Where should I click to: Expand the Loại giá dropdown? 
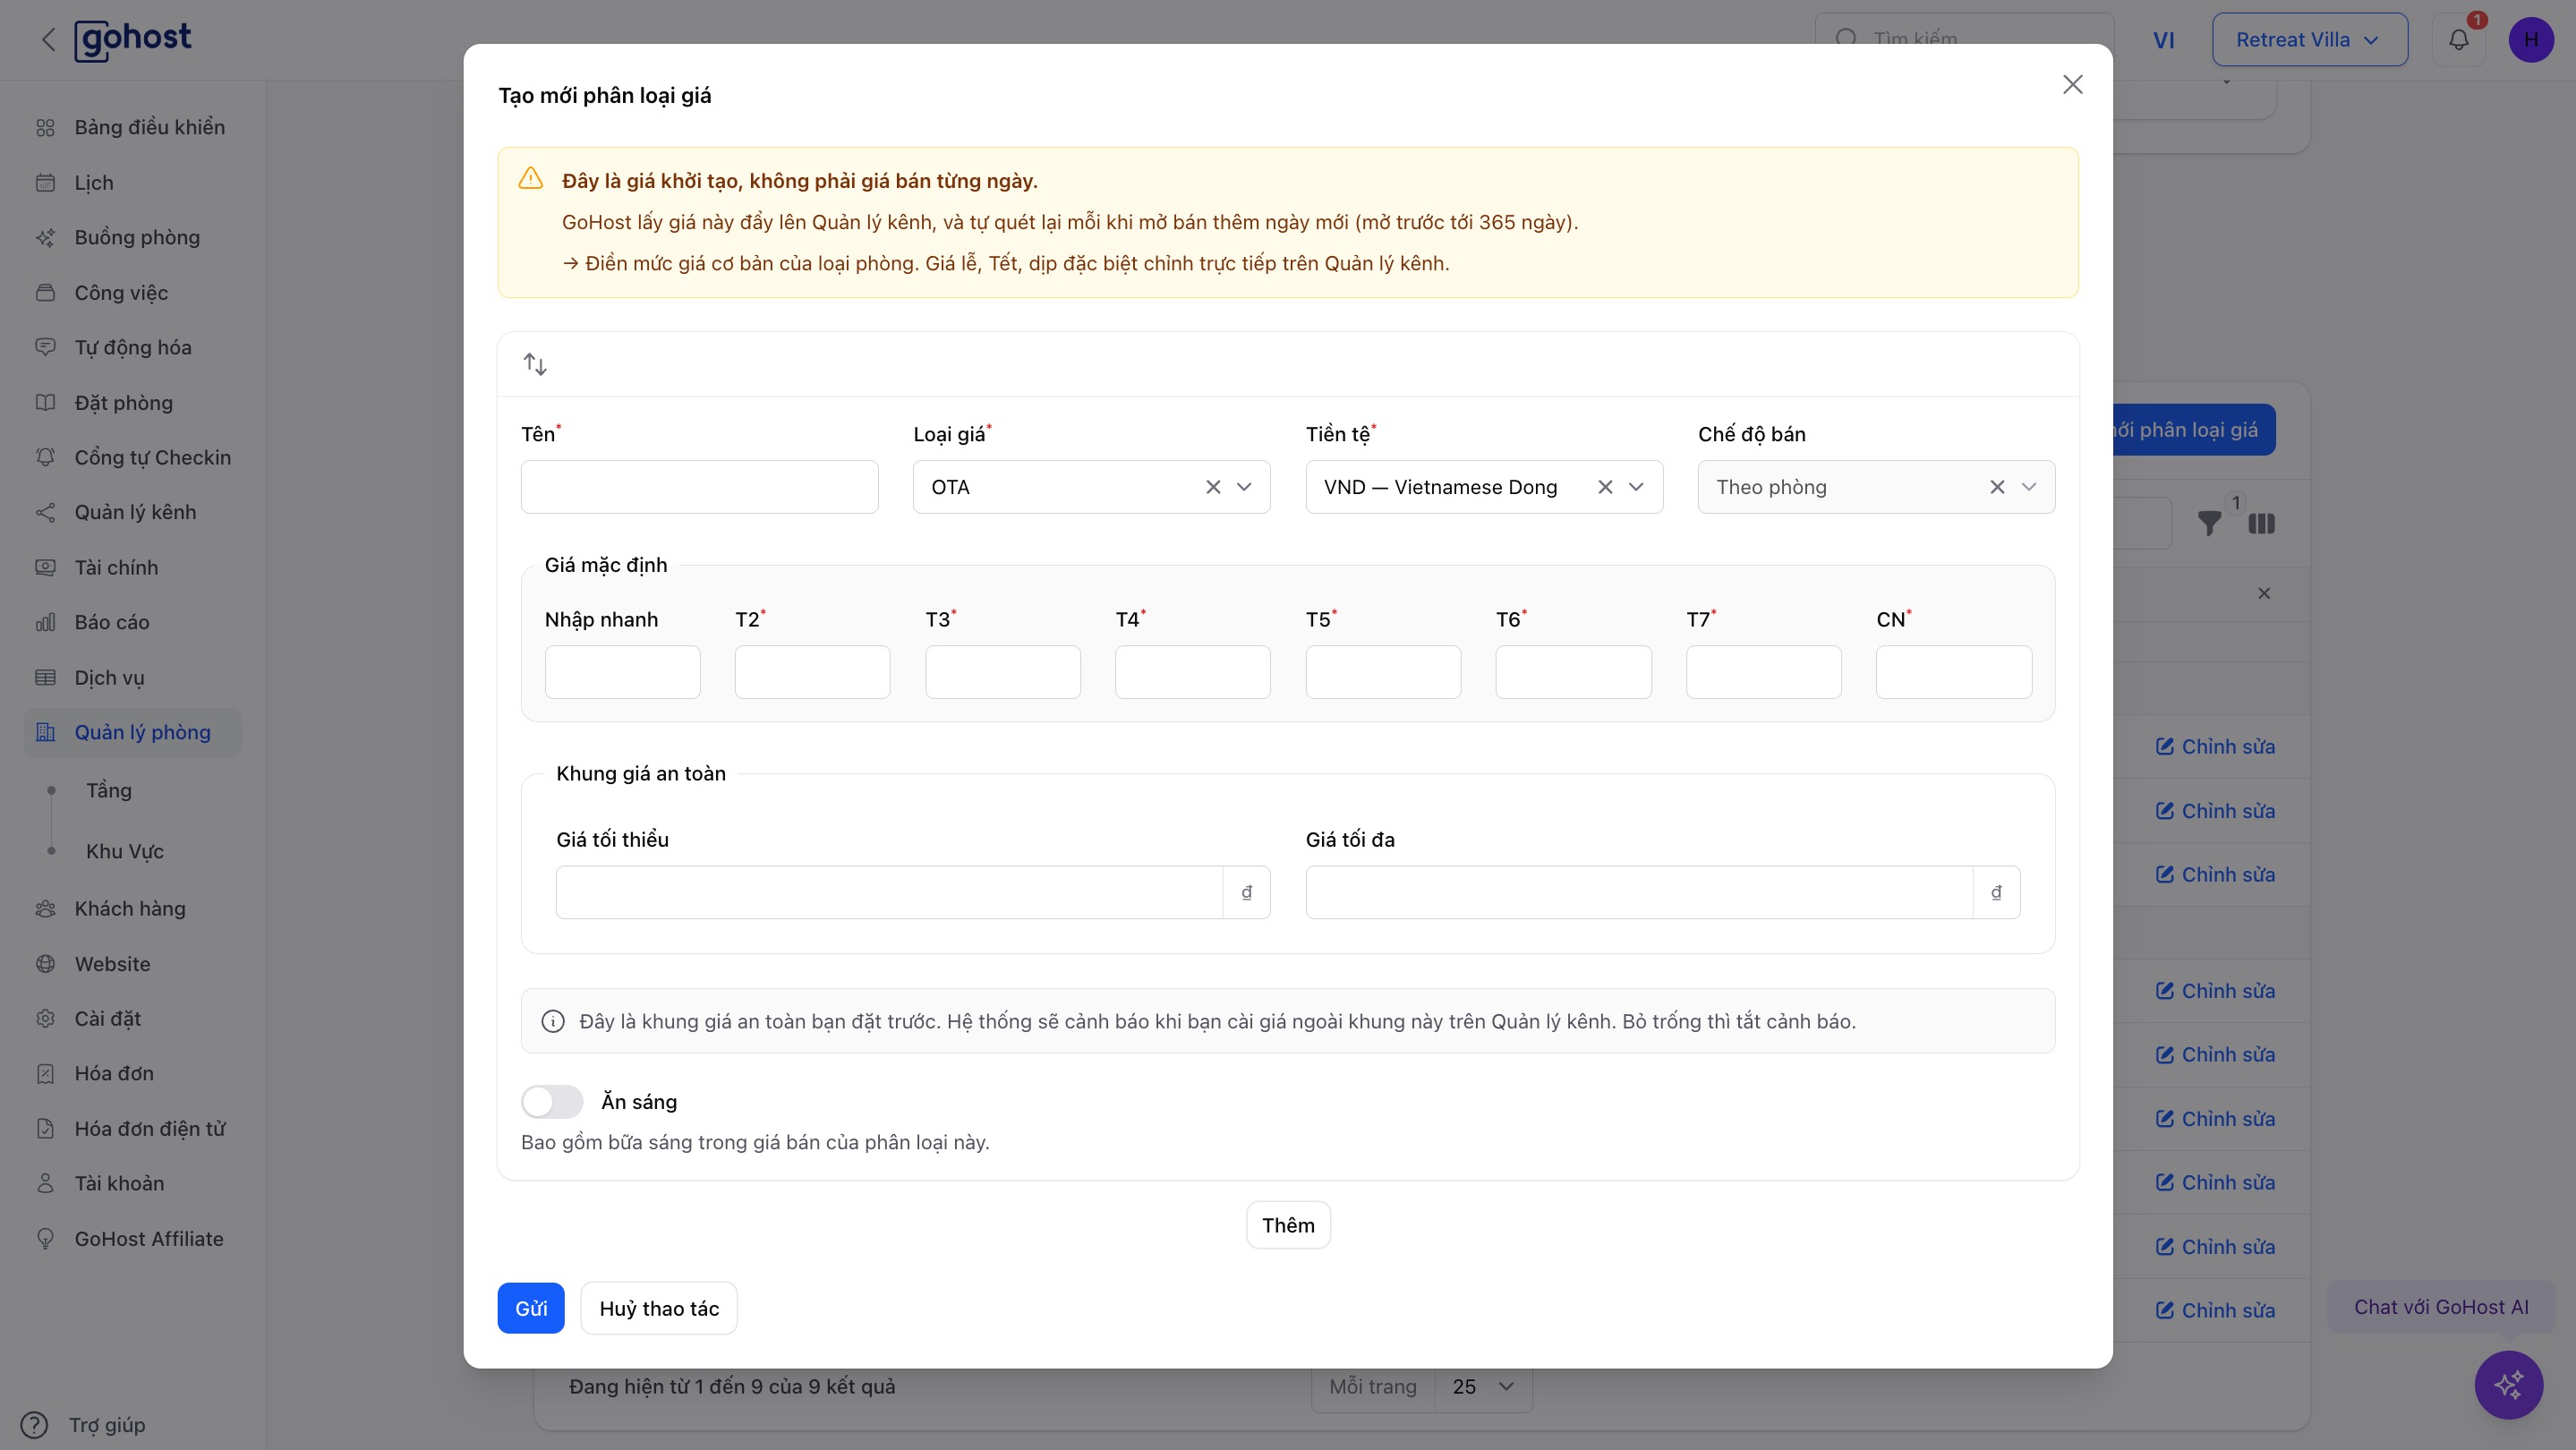1244,487
